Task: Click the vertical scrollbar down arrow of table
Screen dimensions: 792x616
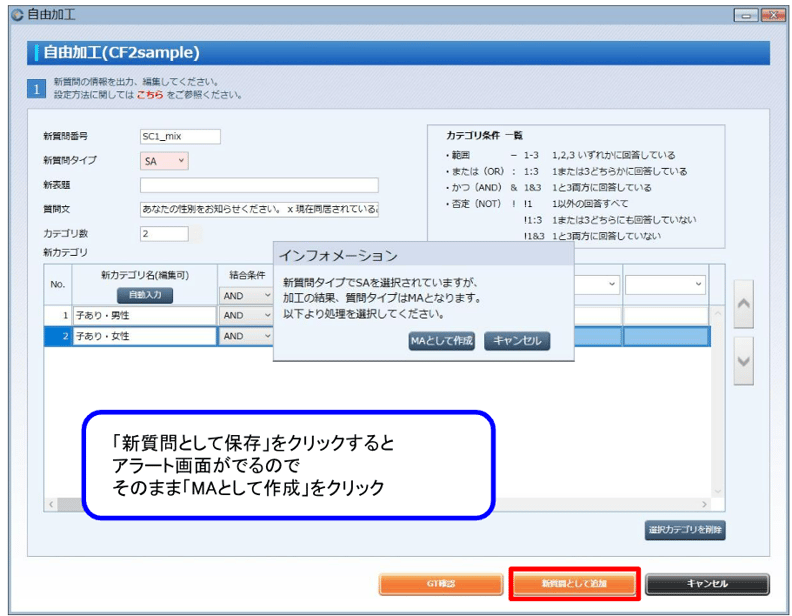Action: (718, 491)
